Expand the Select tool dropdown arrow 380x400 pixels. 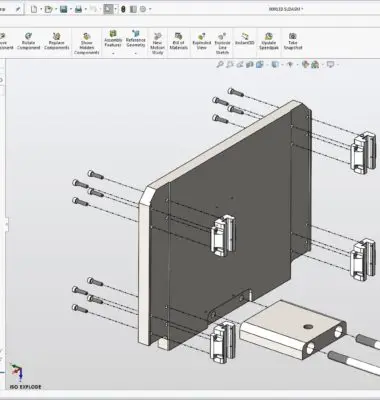click(115, 10)
